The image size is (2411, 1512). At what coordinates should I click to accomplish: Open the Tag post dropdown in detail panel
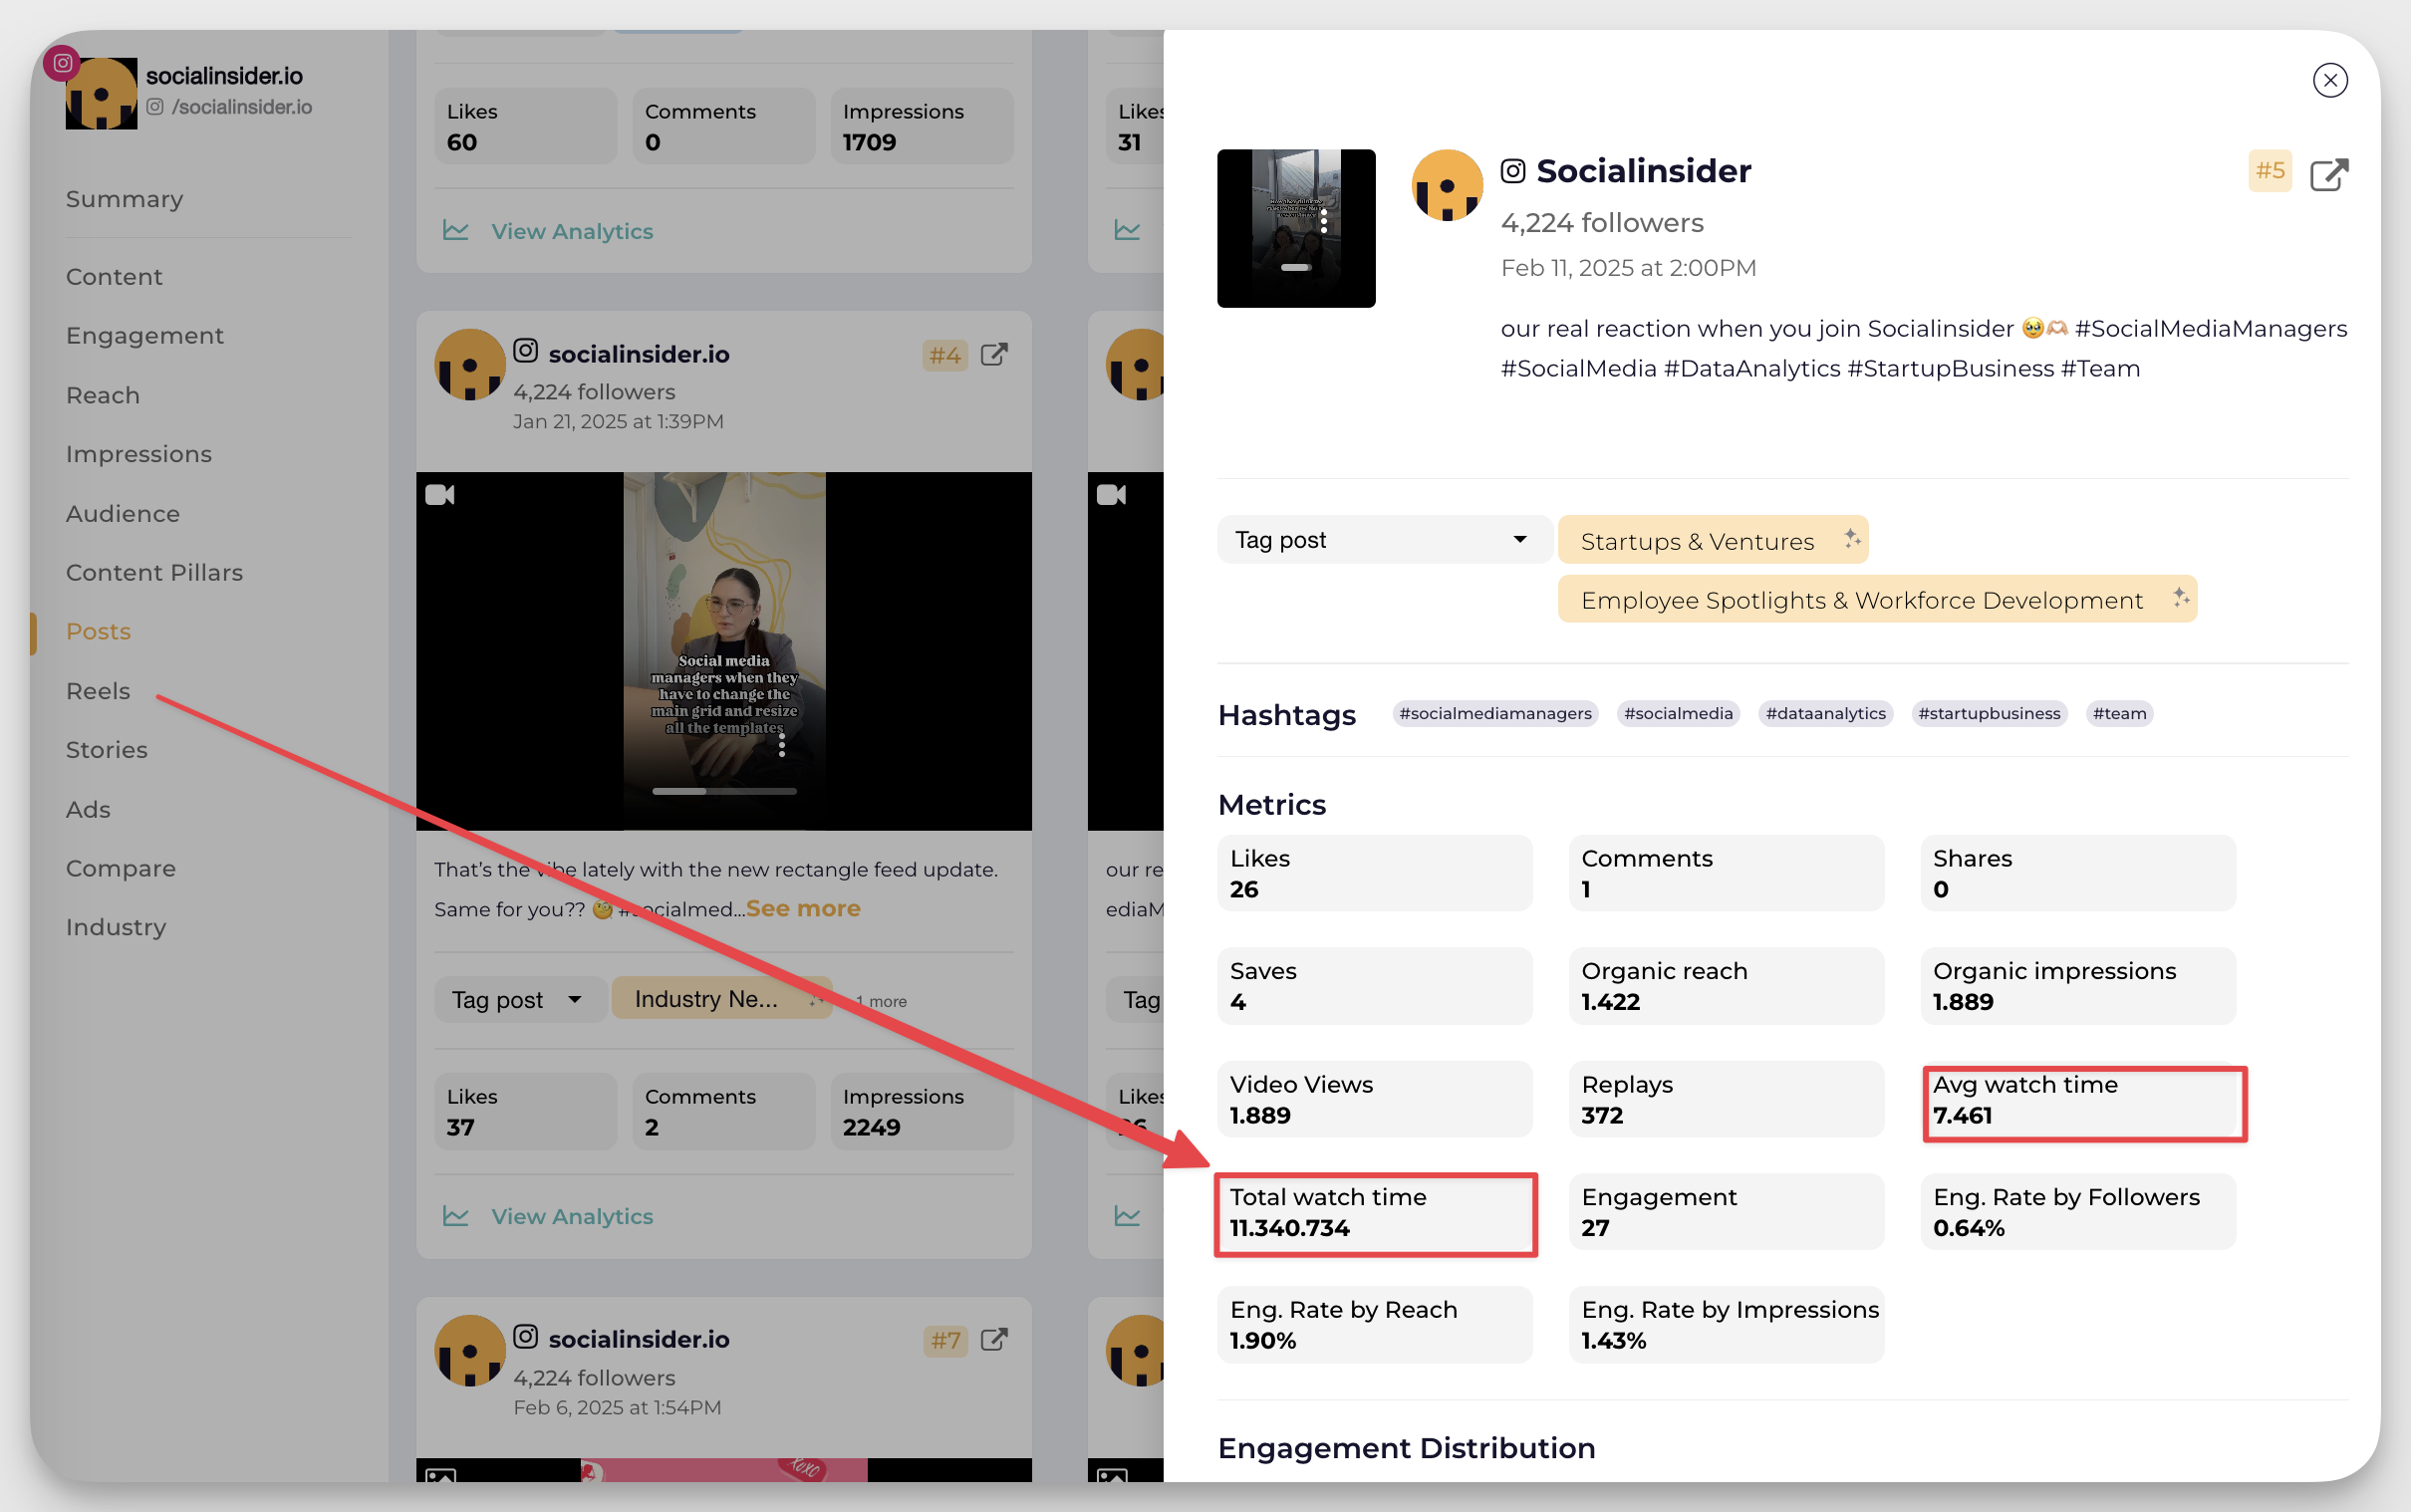[1376, 540]
